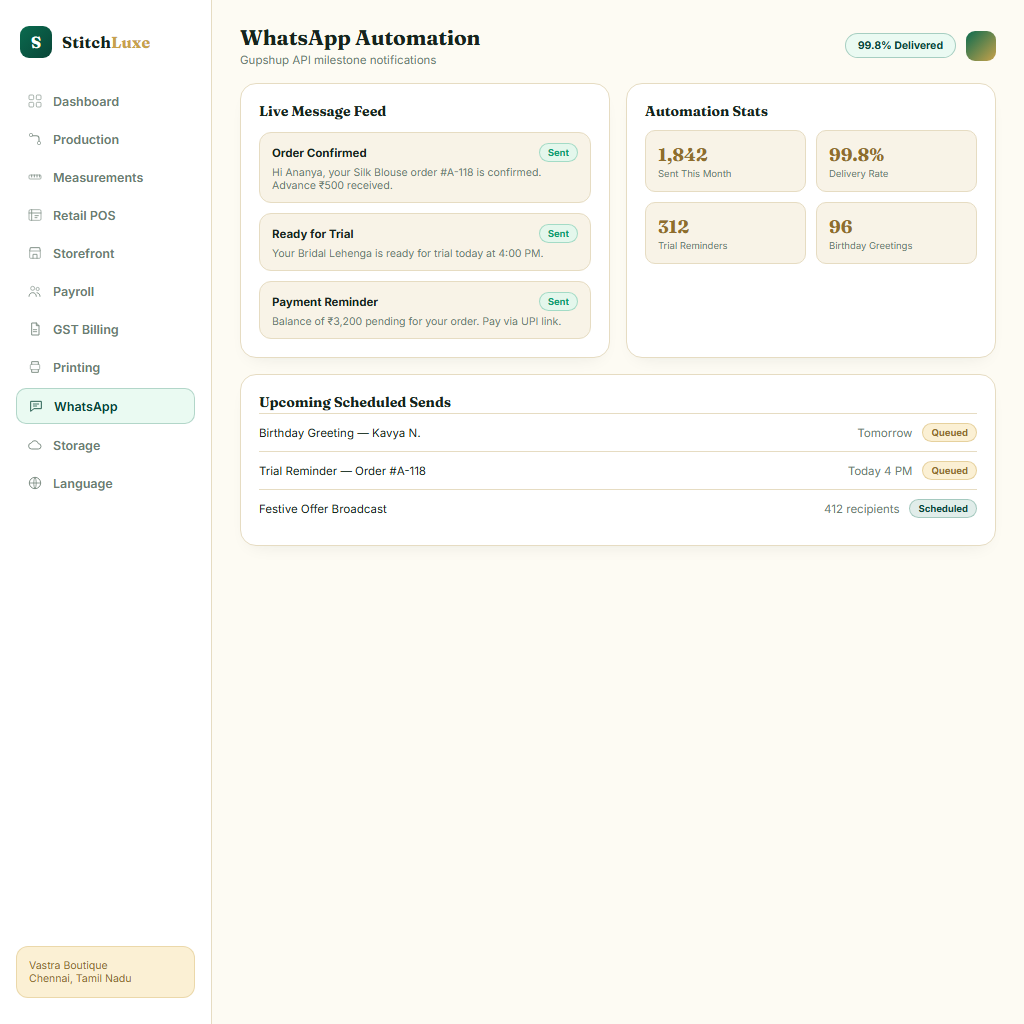Screen dimensions: 1024x1024
Task: Navigate to Storefront
Action: click(105, 253)
